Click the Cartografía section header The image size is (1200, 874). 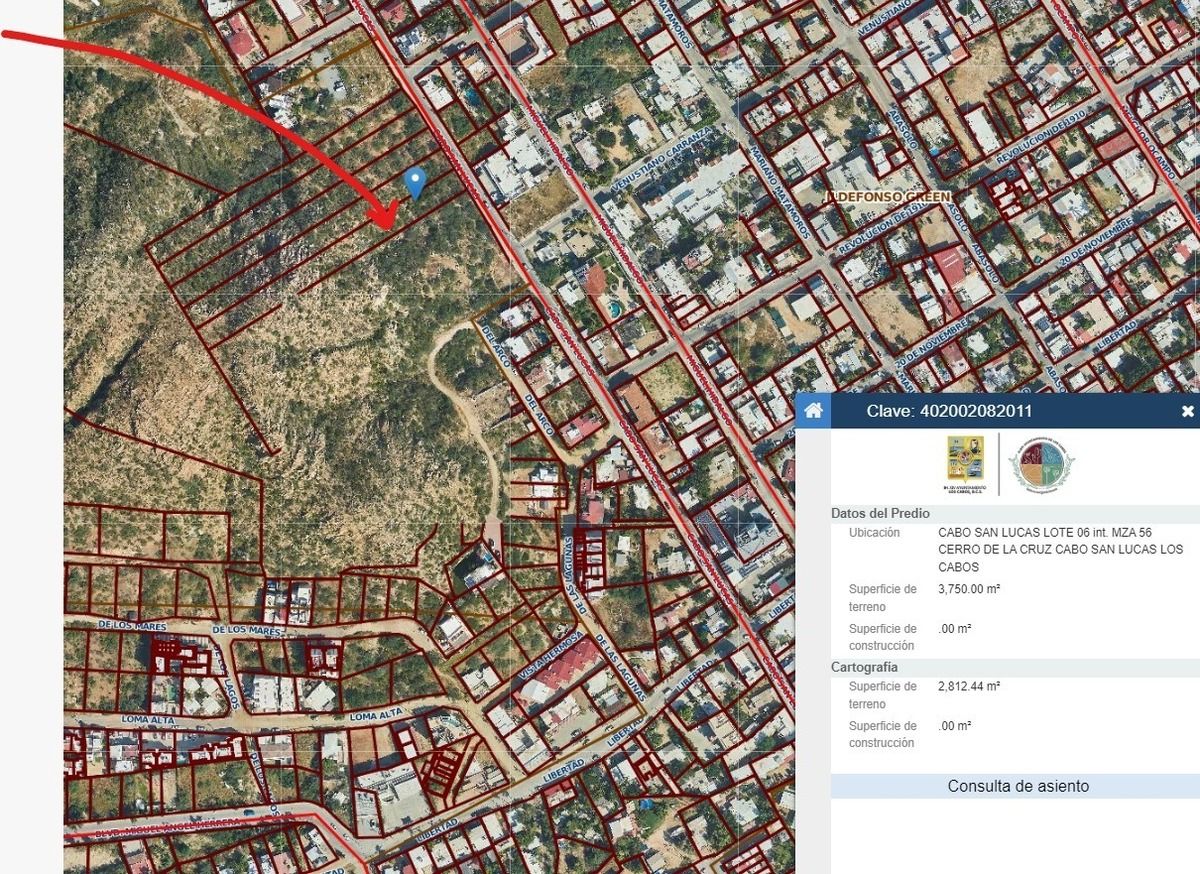(864, 667)
